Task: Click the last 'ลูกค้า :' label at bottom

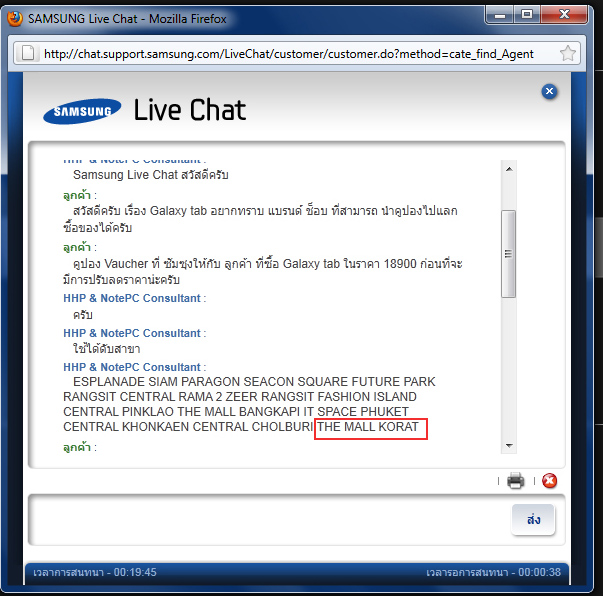Action: (80, 447)
